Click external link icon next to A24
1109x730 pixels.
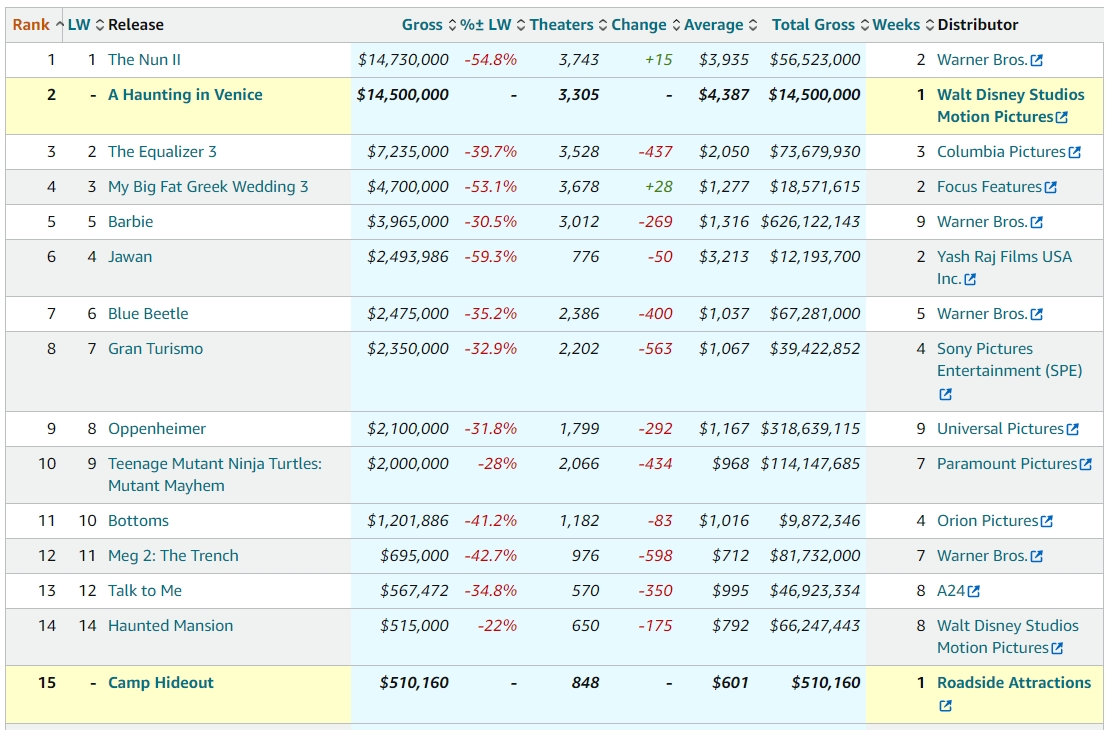point(974,591)
